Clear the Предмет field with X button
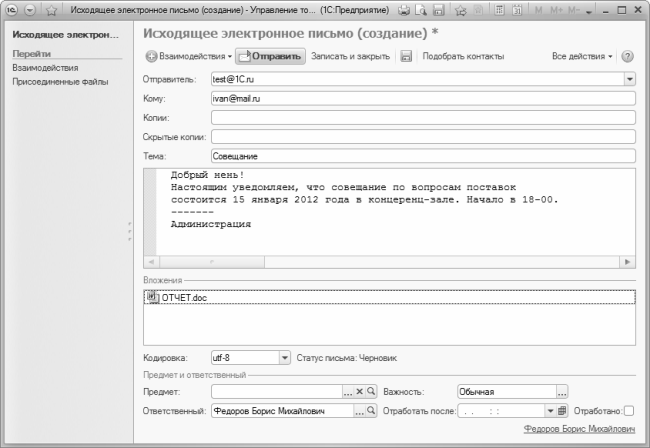 [x=359, y=391]
